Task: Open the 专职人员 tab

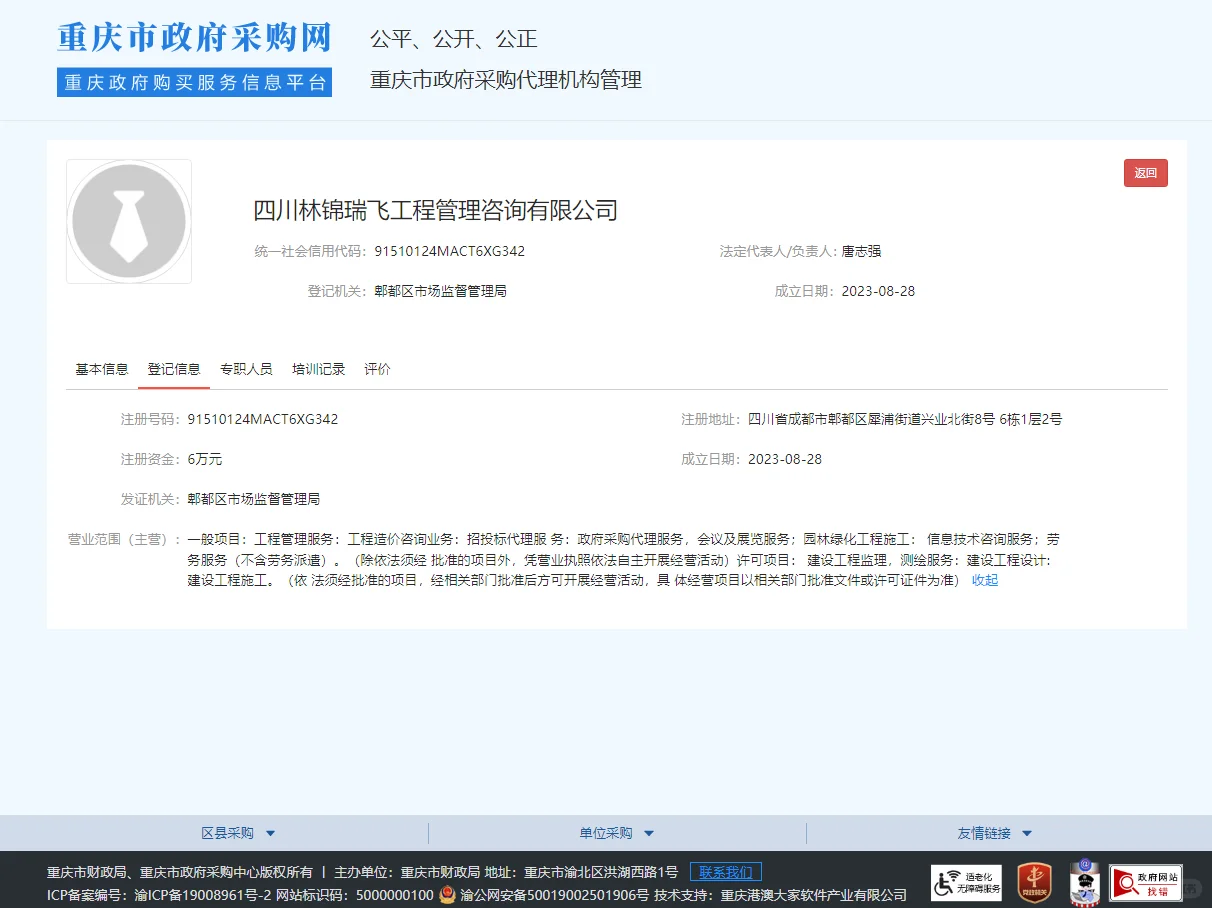Action: [x=247, y=368]
